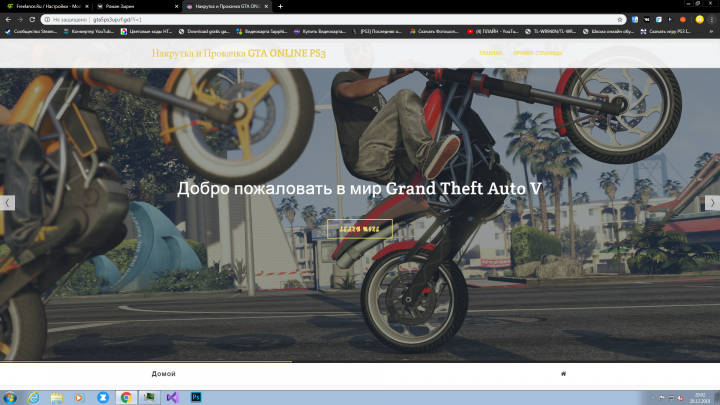The image size is (720, 405).
Task: Open the Конвертер YouTube bookmark
Action: click(x=89, y=32)
